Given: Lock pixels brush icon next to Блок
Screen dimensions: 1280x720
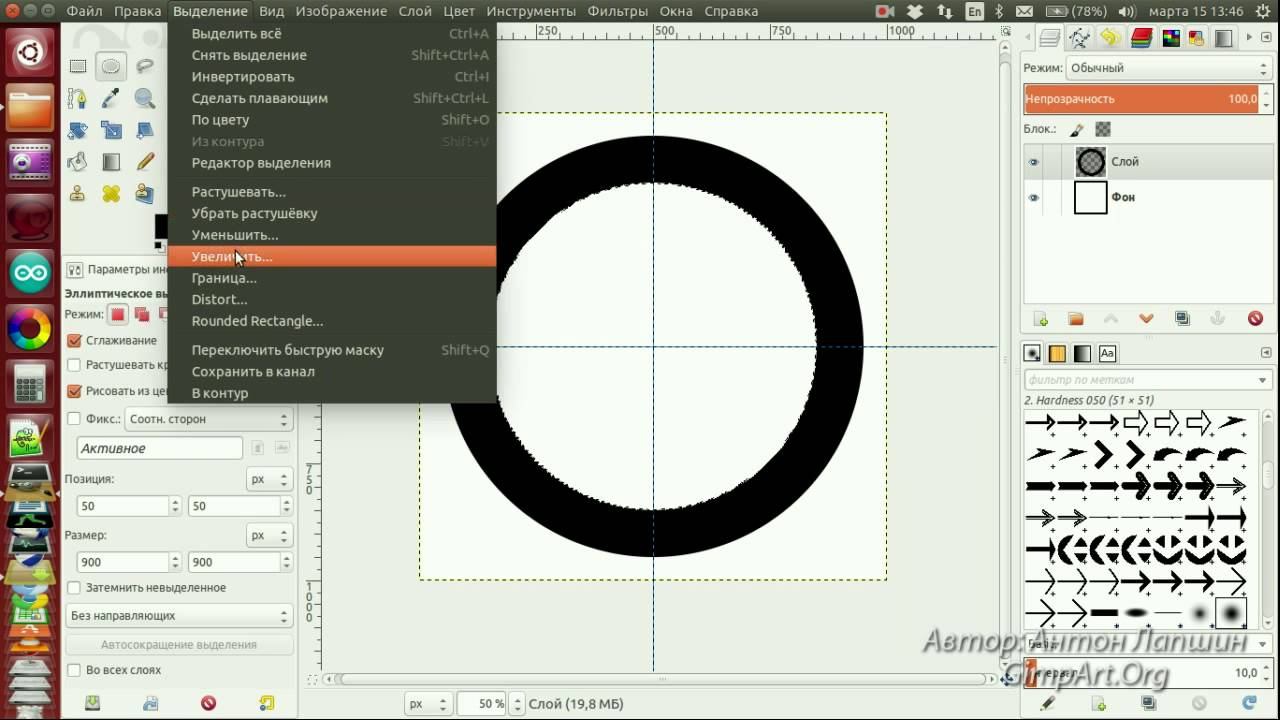Looking at the screenshot, I should pyautogui.click(x=1076, y=129).
